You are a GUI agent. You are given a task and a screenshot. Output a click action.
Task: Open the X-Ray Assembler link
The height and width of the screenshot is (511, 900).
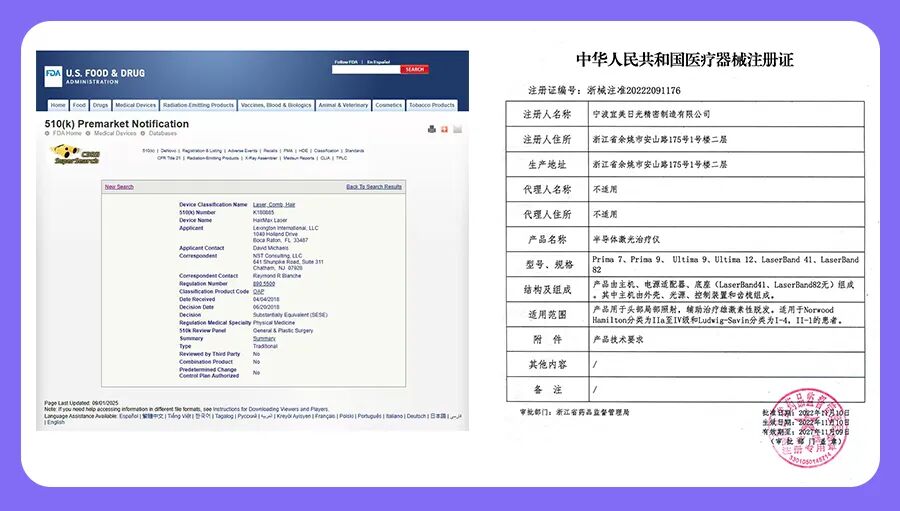262,158
